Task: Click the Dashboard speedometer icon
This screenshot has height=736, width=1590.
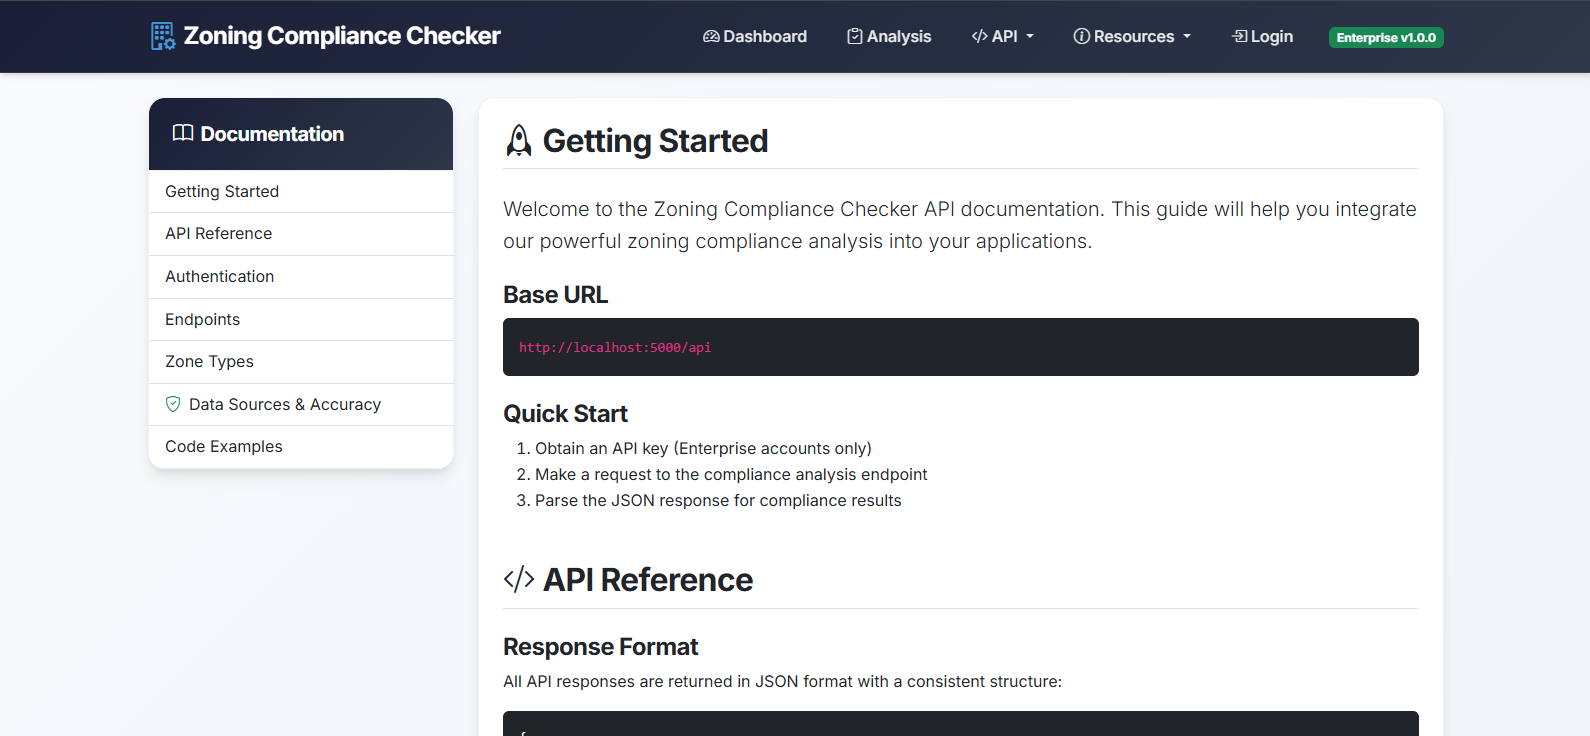Action: tap(711, 36)
